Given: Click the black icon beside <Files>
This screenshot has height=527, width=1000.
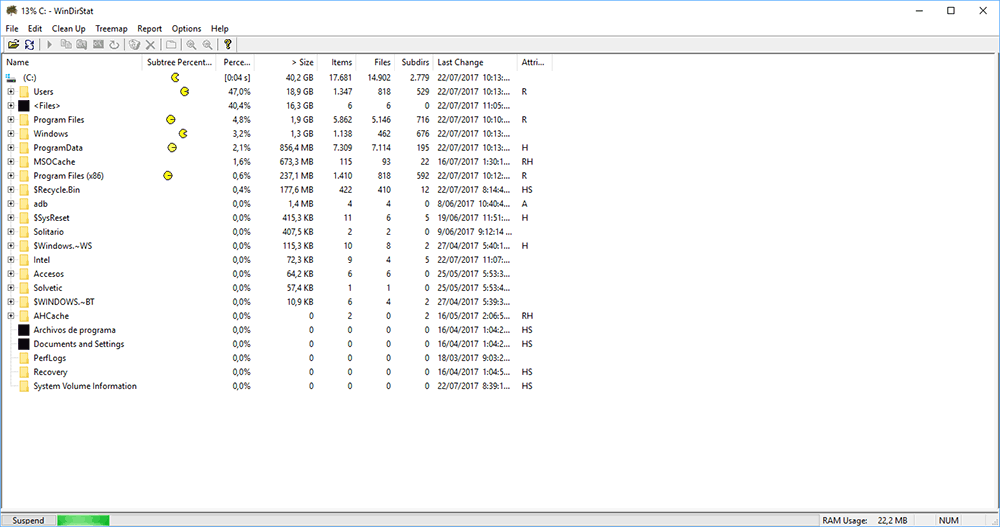Looking at the screenshot, I should [x=24, y=106].
